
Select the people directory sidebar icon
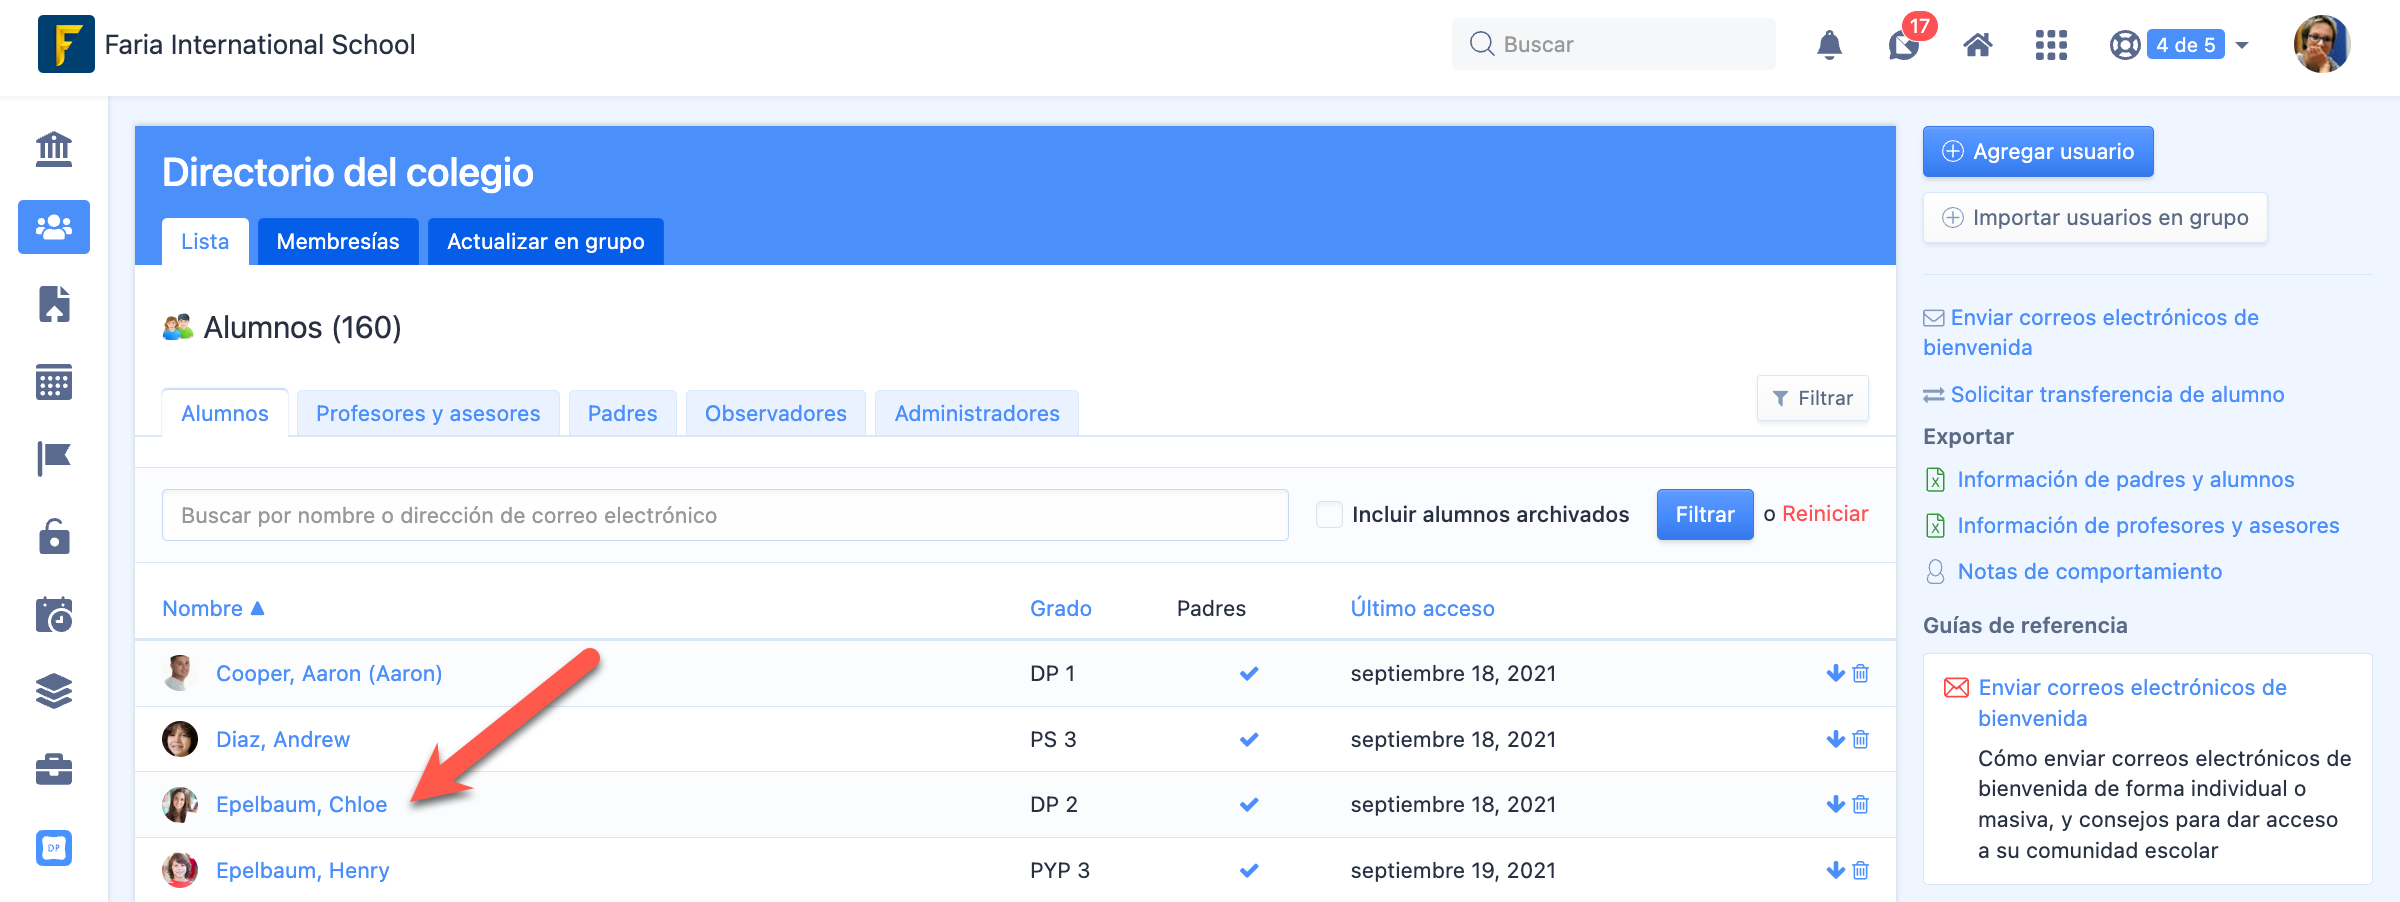click(54, 227)
